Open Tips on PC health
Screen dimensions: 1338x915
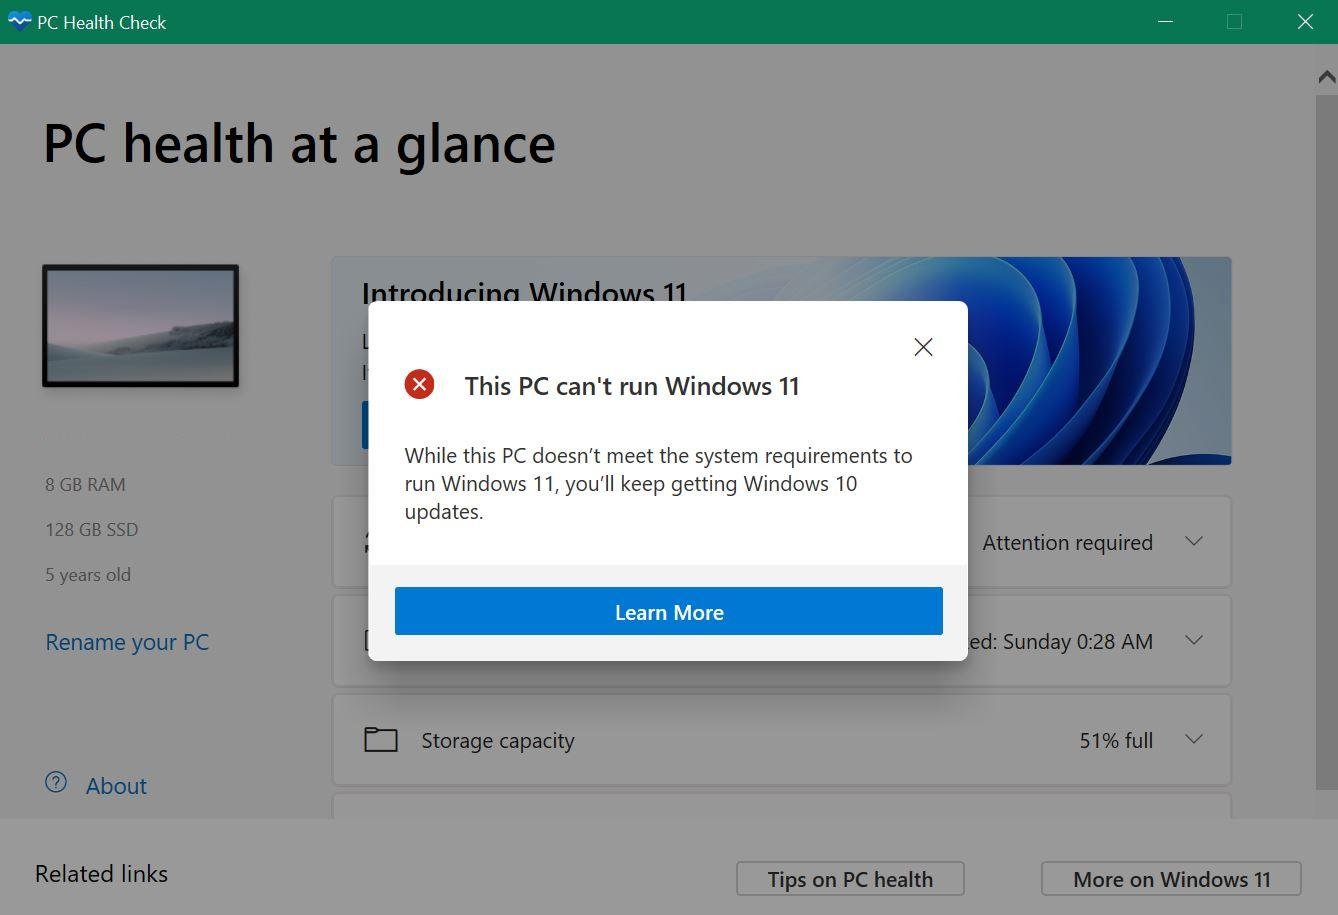(850, 879)
